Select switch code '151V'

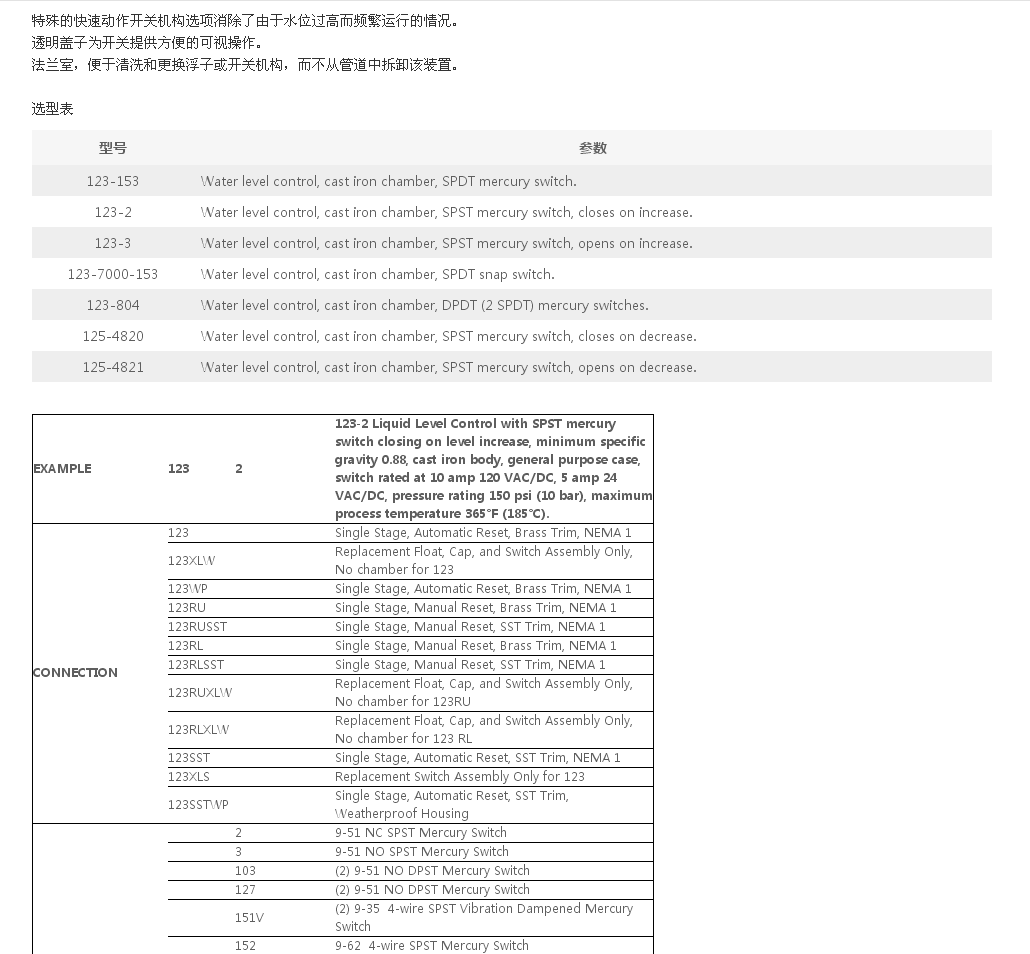click(249, 917)
